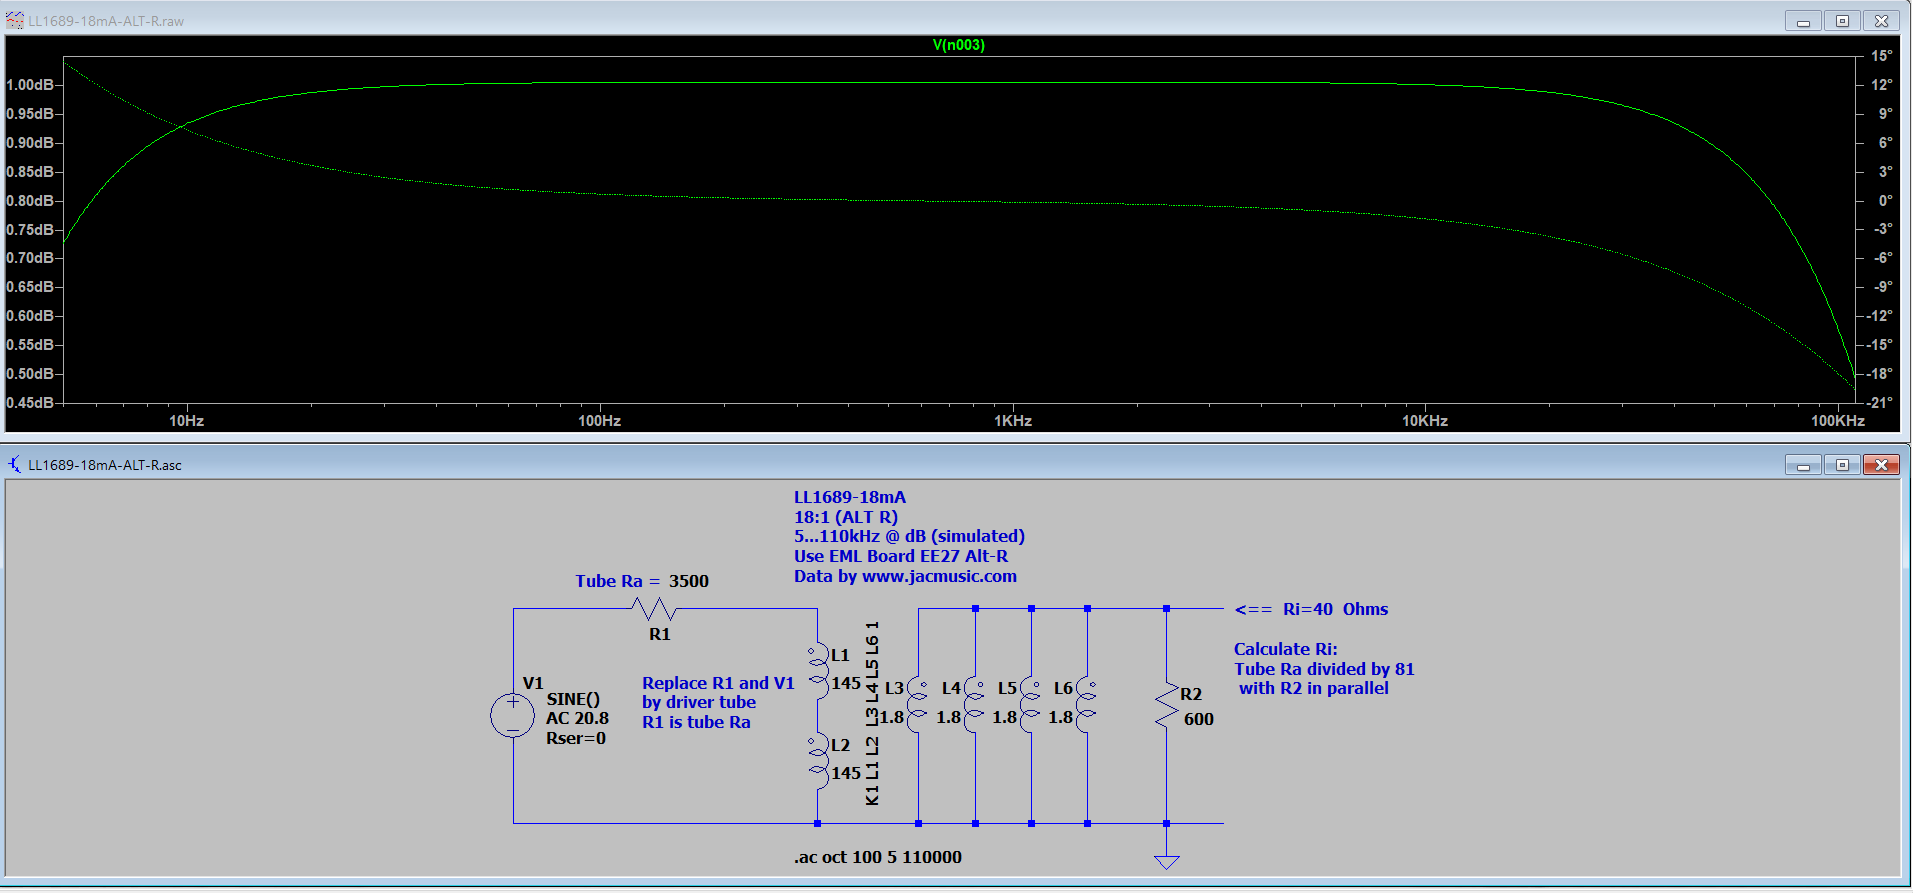The height and width of the screenshot is (893, 1913).
Task: Close the LL1689-18mA-ALT-R.asc schematic window
Action: tap(1881, 465)
